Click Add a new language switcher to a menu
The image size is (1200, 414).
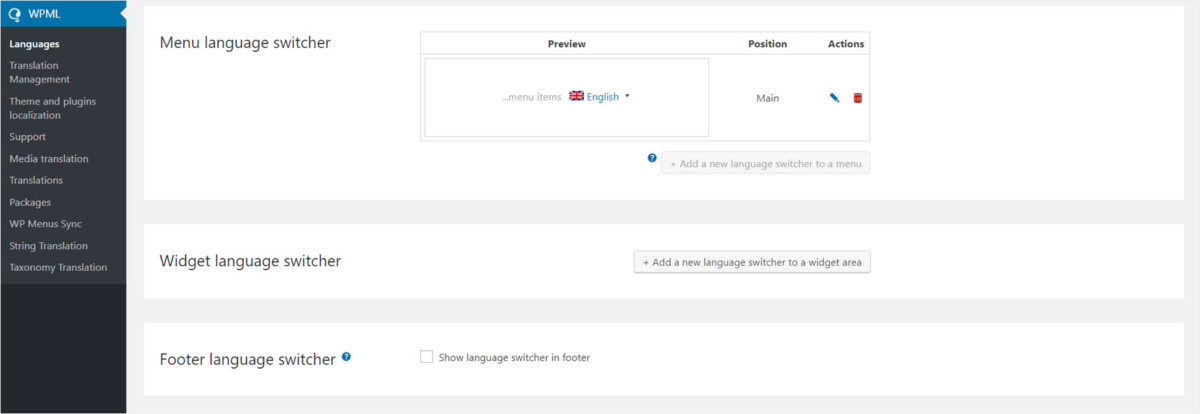[765, 163]
